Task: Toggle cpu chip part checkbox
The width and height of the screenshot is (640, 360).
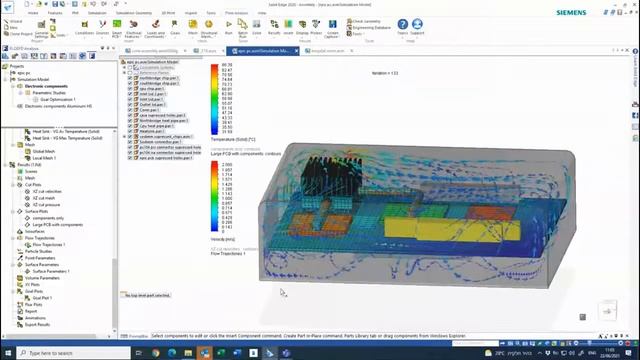Action: pos(130,89)
